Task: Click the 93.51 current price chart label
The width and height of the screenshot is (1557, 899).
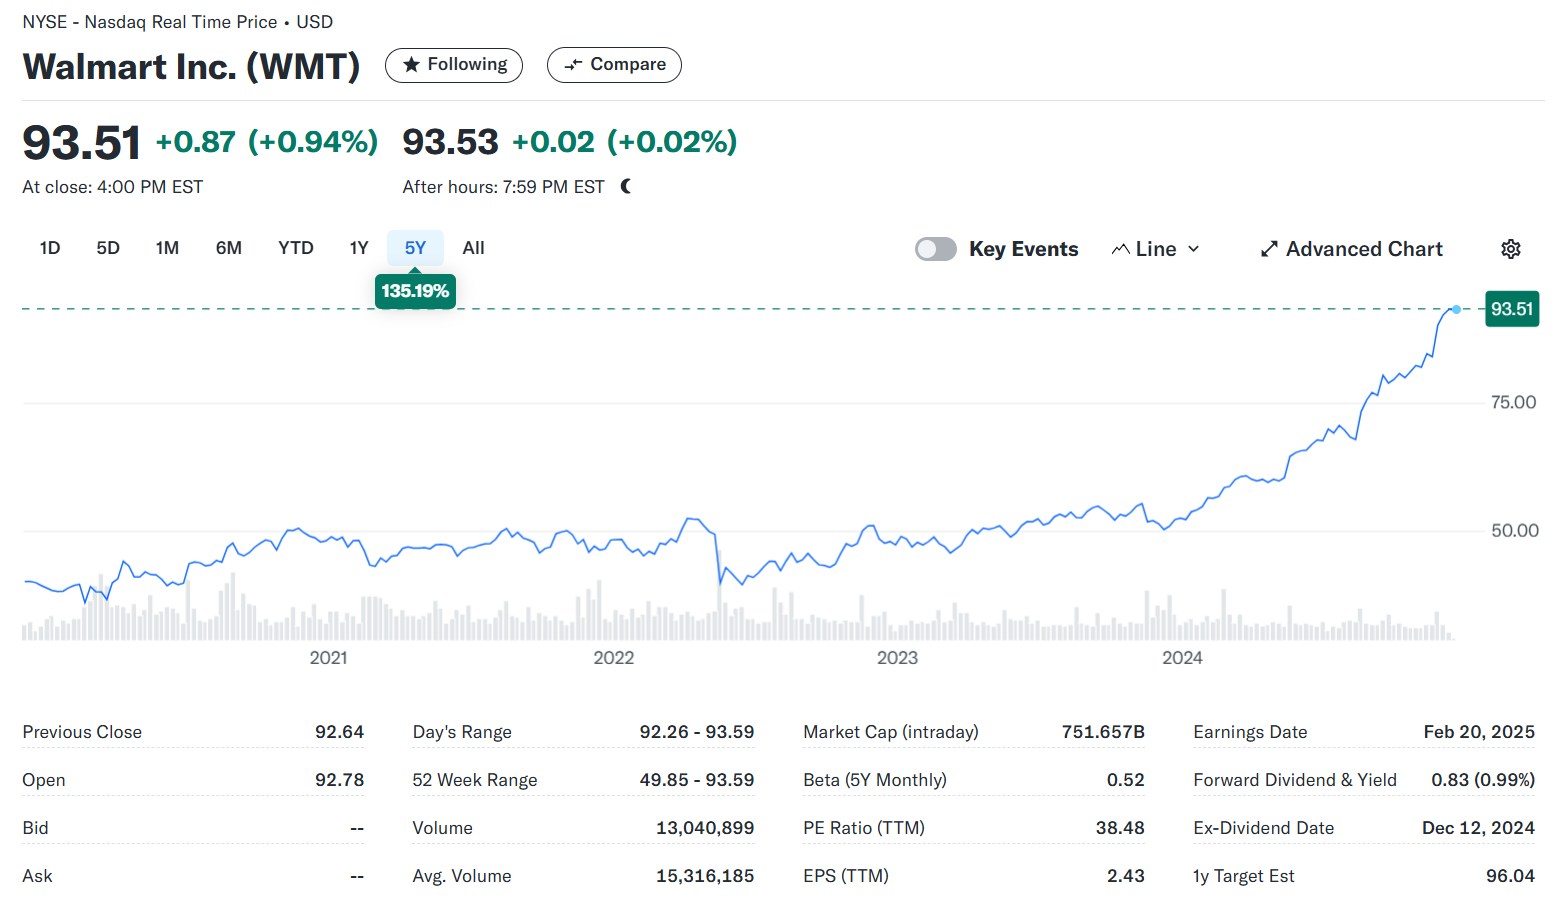Action: click(x=1512, y=309)
